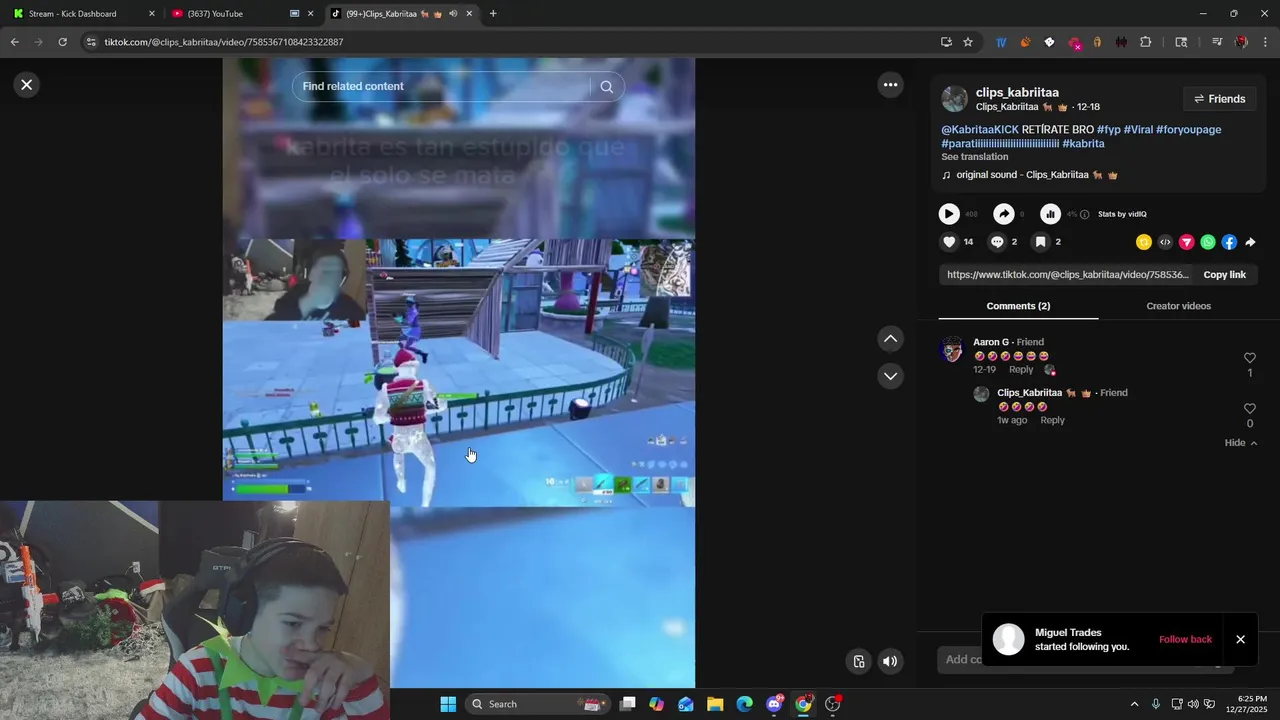The width and height of the screenshot is (1280, 720).
Task: Send to friends via red paper plane icon
Action: 1187,242
